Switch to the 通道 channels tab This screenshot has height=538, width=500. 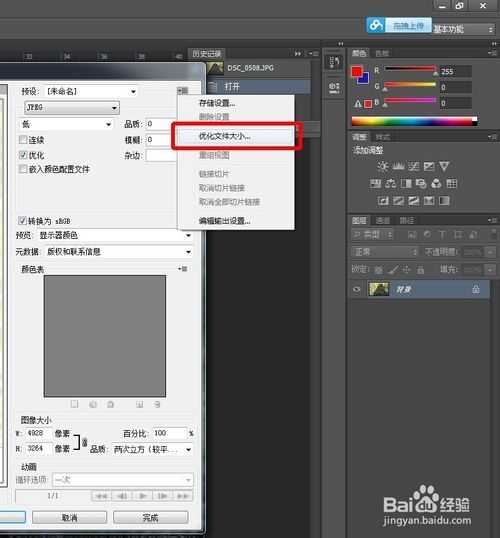[383, 220]
